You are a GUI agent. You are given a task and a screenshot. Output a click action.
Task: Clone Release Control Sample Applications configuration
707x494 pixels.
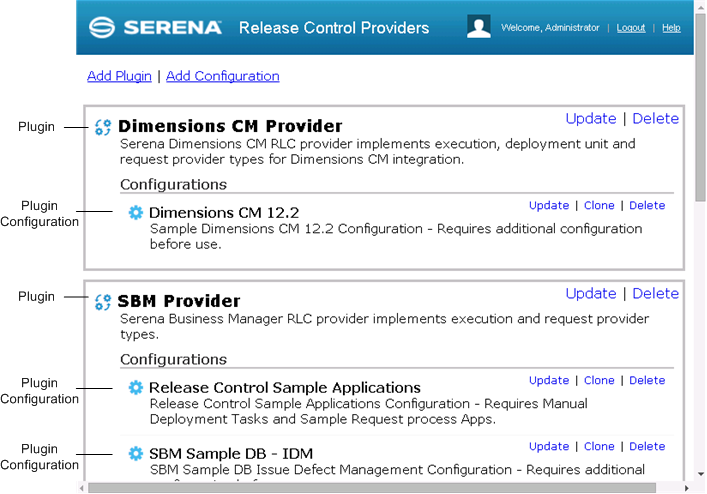point(599,380)
